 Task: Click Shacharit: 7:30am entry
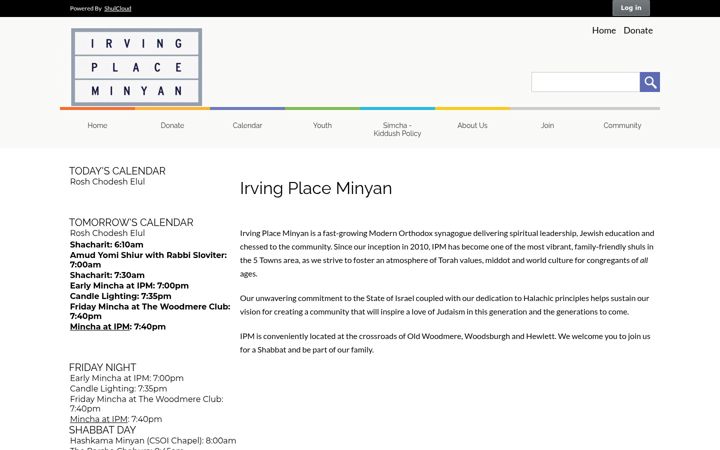tap(107, 275)
